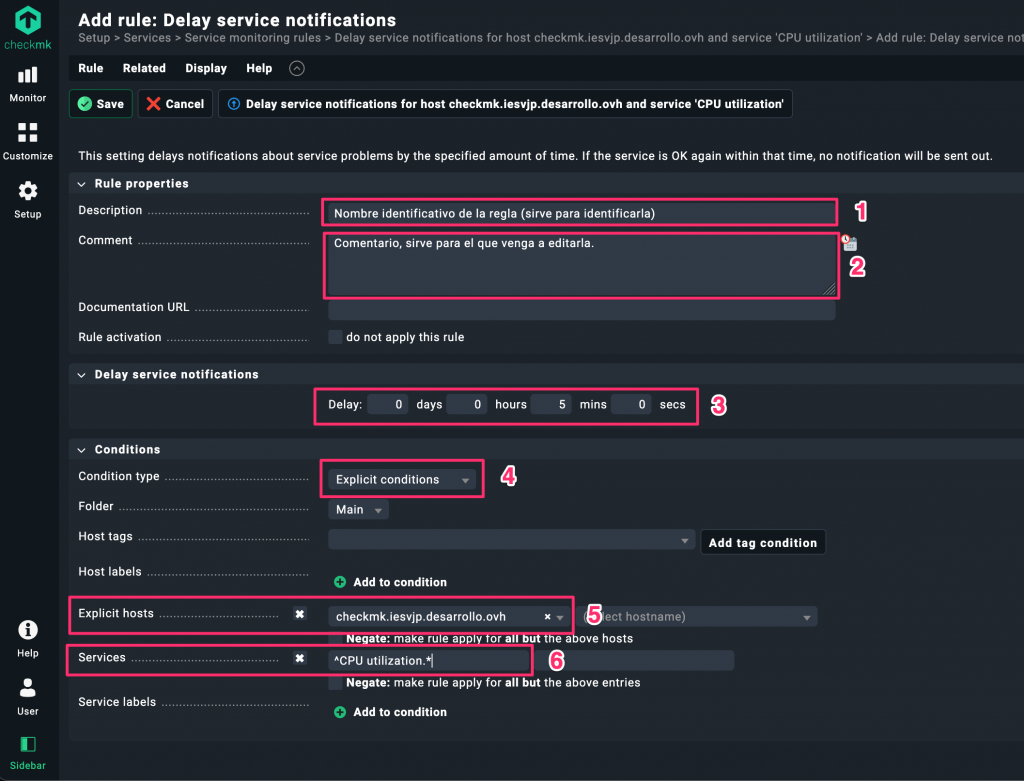
Task: Open the Help info icon
Action: pyautogui.click(x=28, y=637)
